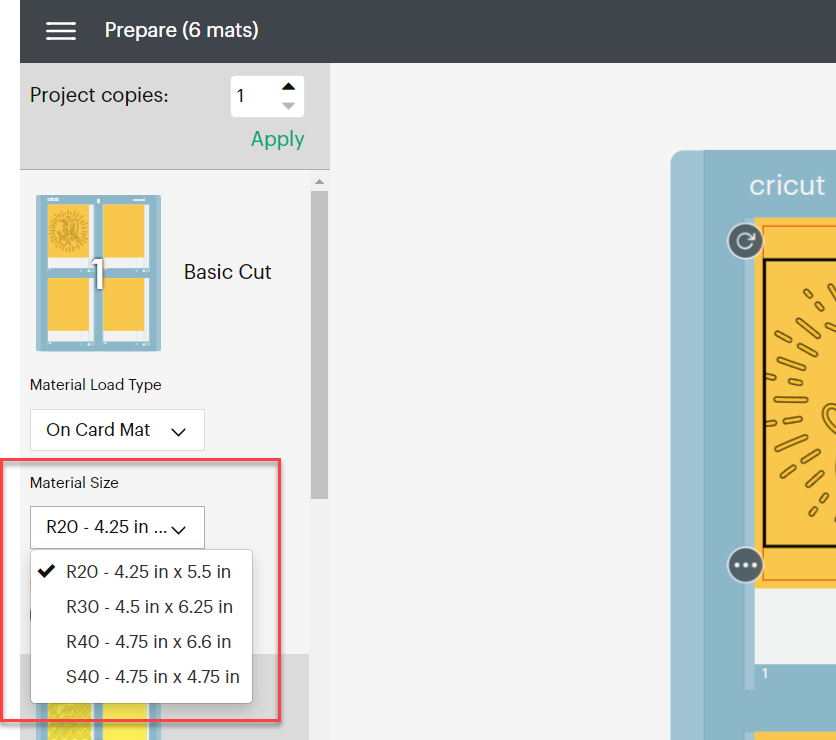Pick R40 - 4.75 in x 6.6 in size
The height and width of the screenshot is (740, 836).
coord(148,642)
